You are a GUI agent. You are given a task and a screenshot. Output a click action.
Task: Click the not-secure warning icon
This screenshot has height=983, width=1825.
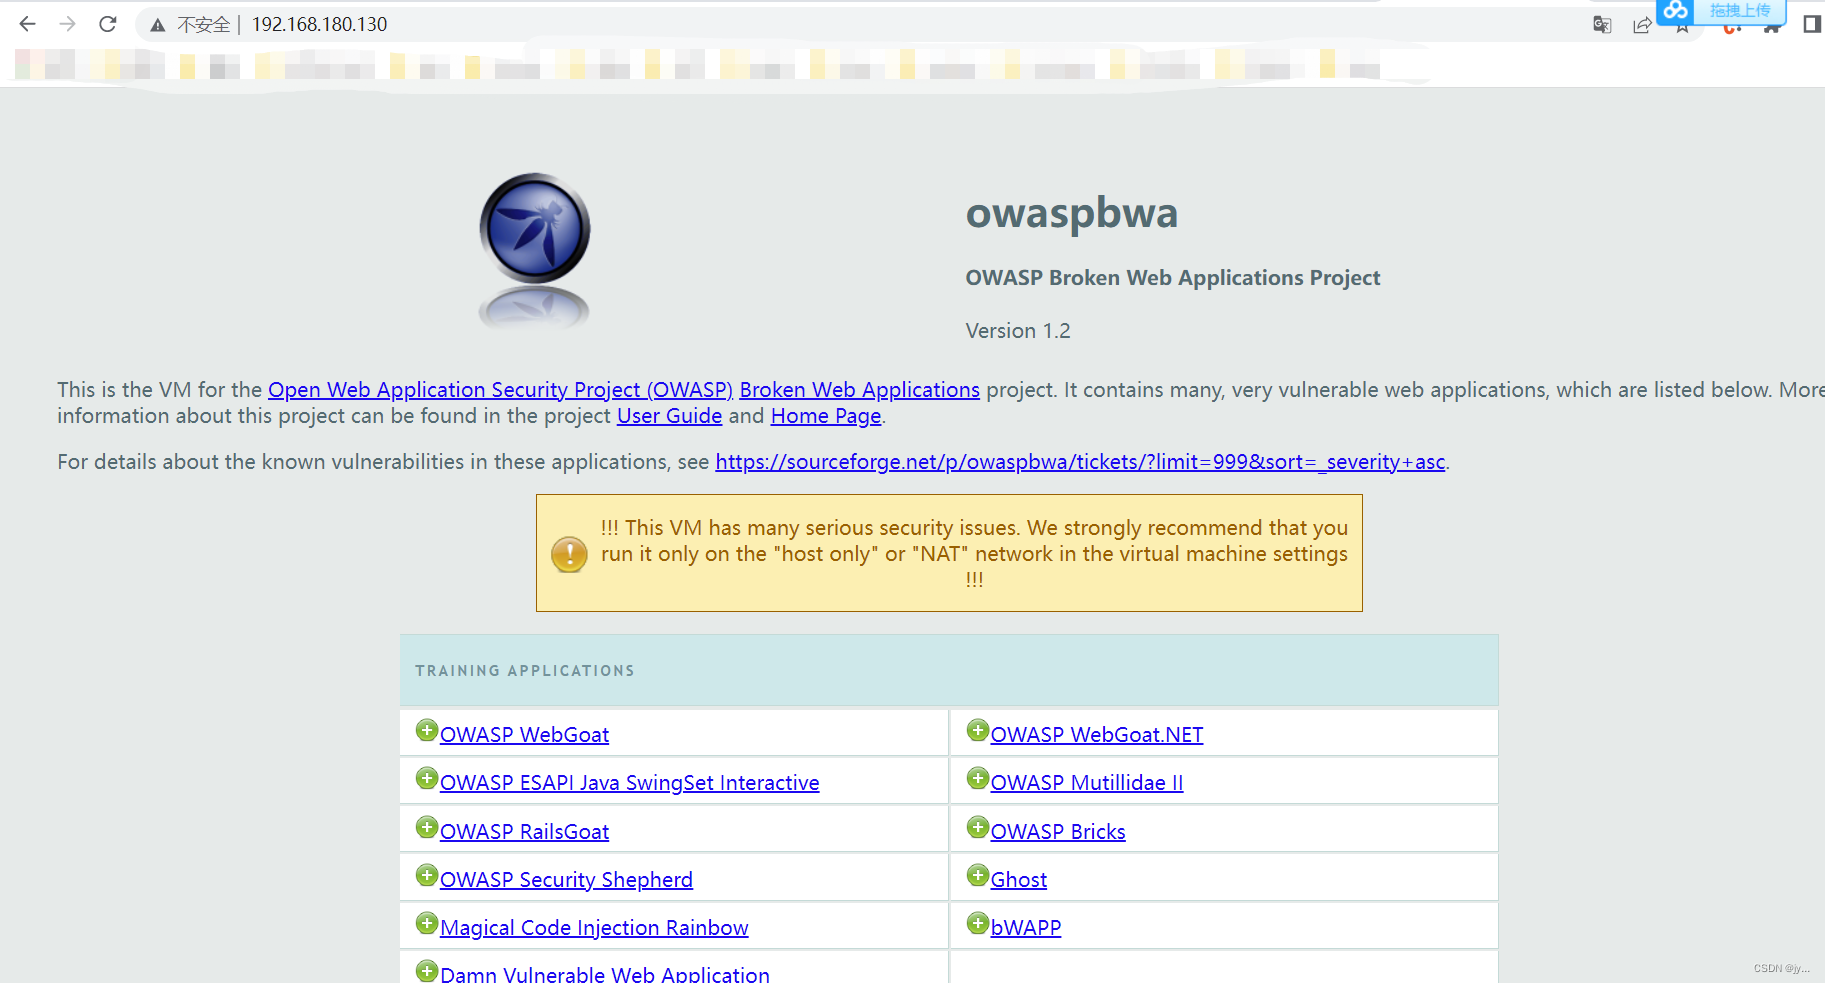click(x=158, y=25)
